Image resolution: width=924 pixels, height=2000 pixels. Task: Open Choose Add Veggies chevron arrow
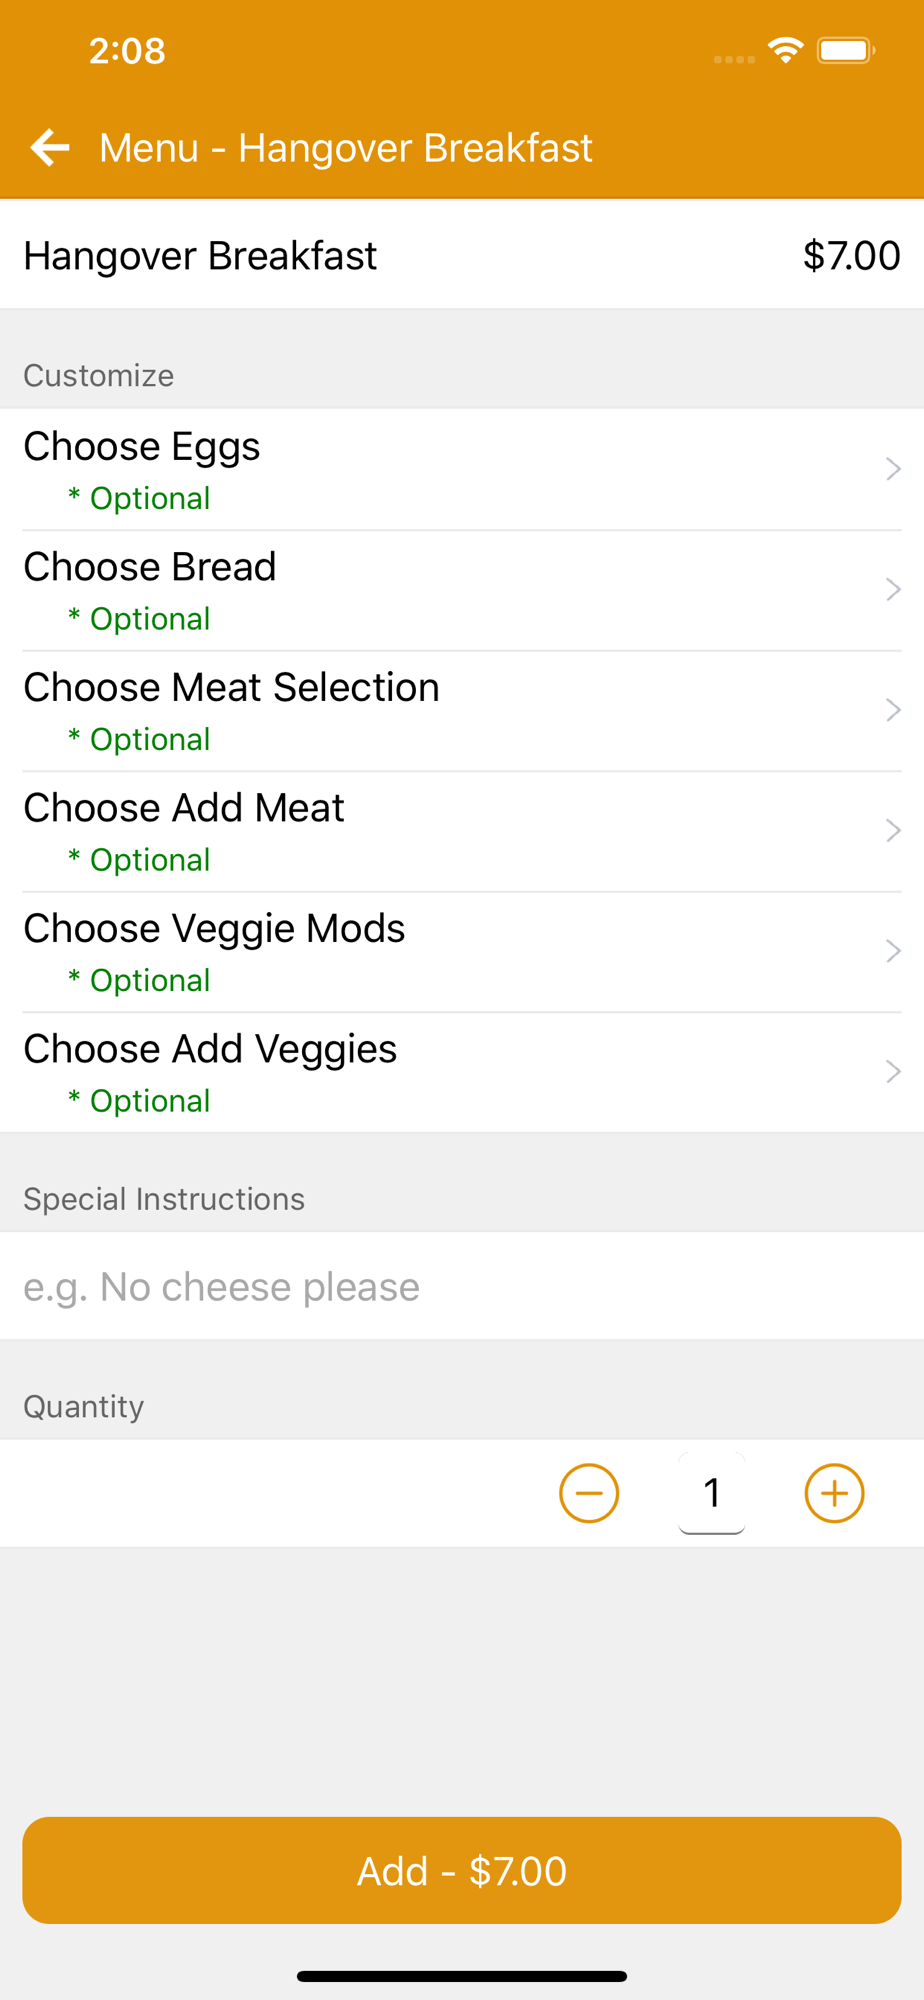[x=893, y=1072]
